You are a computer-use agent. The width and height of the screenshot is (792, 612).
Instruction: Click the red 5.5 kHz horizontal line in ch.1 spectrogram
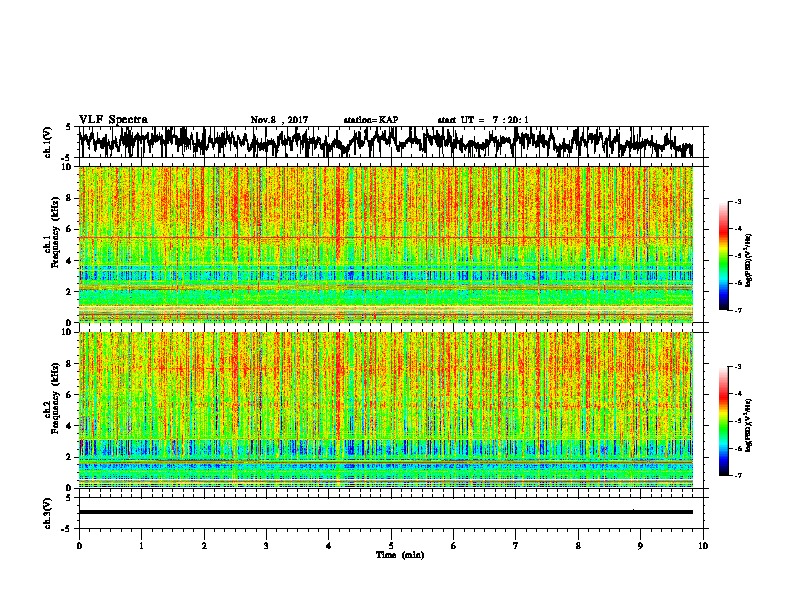[385, 237]
